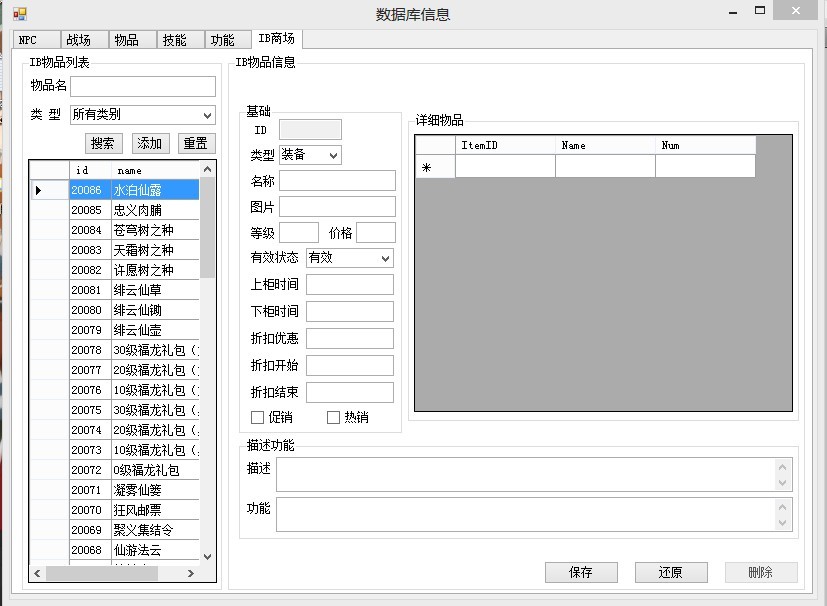Expand the 装备 type dropdown
The height and width of the screenshot is (606, 827).
[x=310, y=155]
